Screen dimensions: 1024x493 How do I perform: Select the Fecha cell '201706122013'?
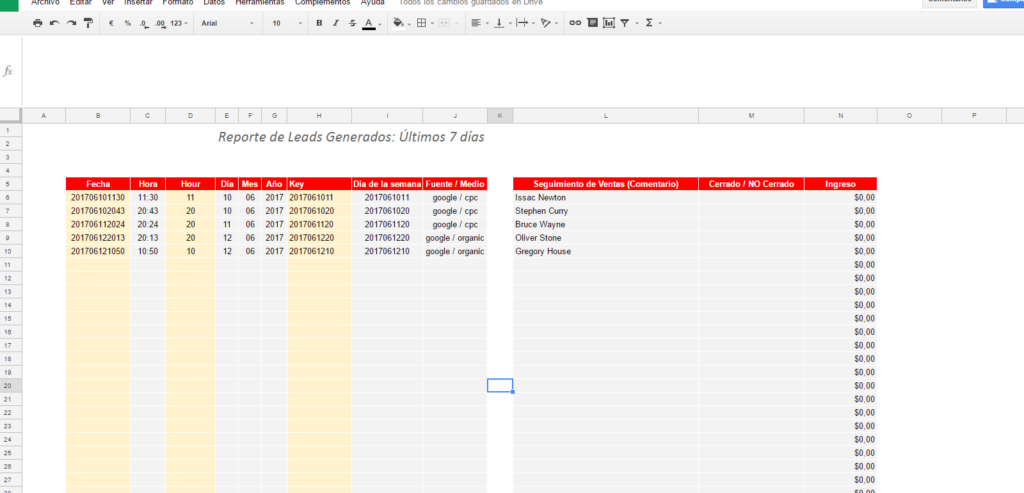pos(98,238)
